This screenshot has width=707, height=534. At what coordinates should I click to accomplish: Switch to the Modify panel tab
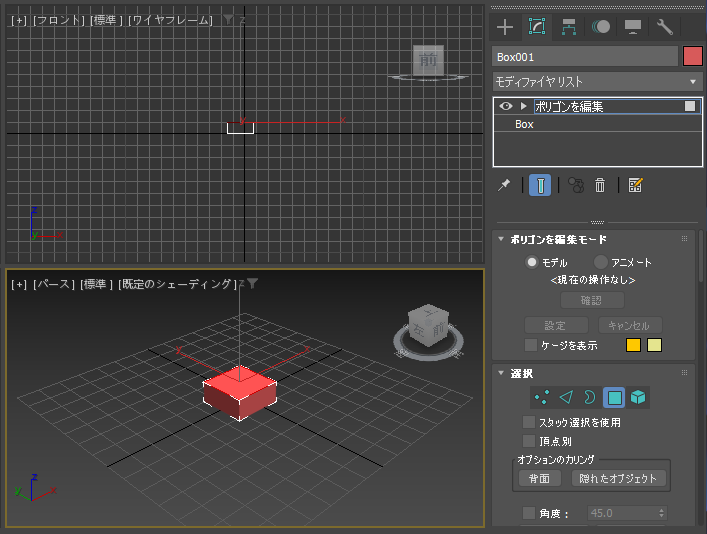(x=537, y=27)
